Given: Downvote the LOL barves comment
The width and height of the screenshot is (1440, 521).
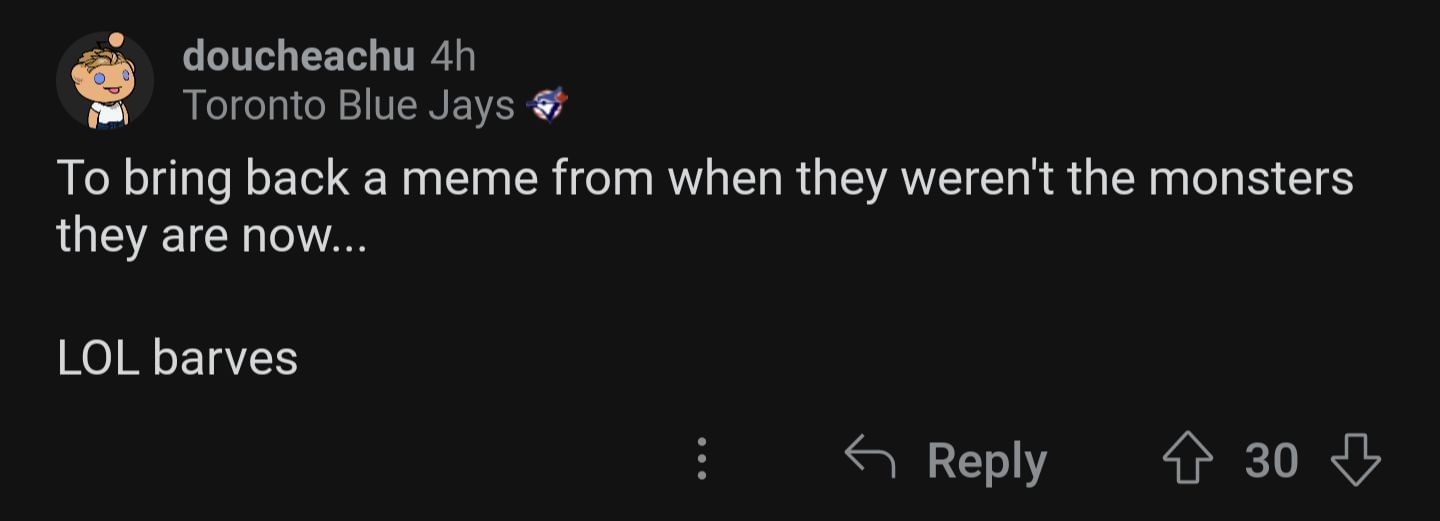Looking at the screenshot, I should pyautogui.click(x=1355, y=461).
